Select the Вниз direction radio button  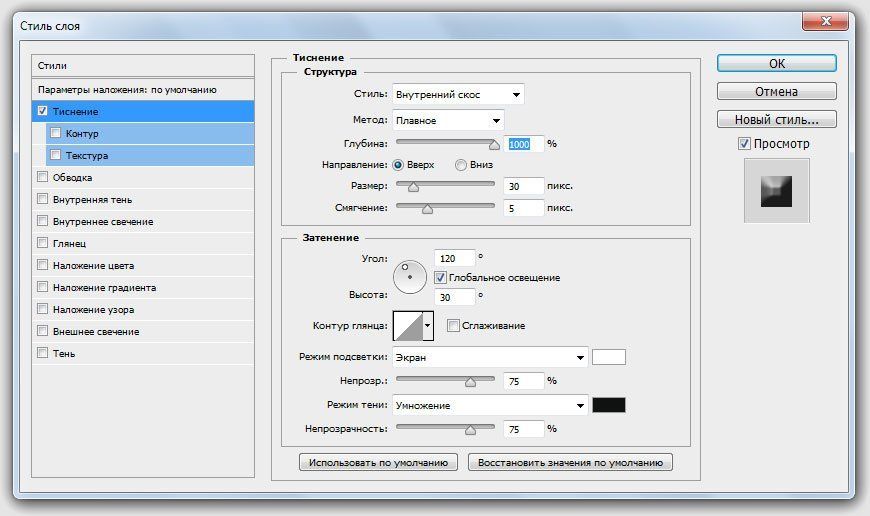(x=461, y=165)
